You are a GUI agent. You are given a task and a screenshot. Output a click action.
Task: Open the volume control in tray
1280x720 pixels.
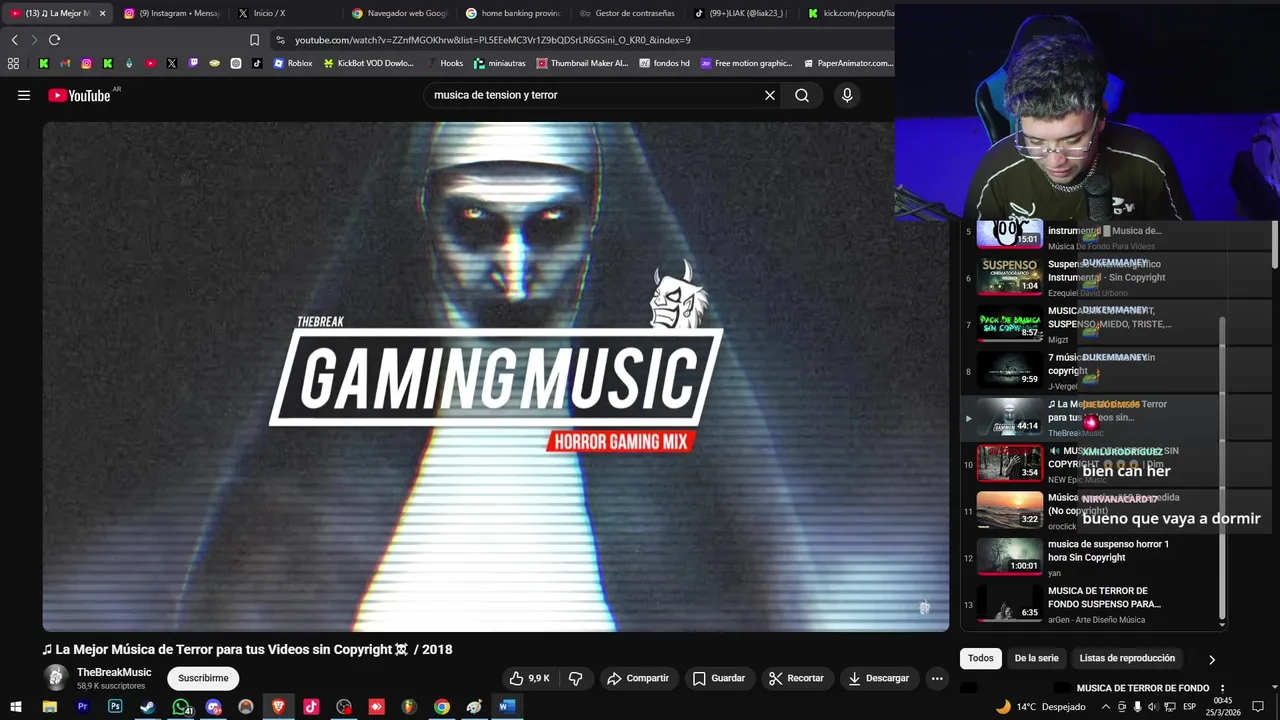coord(1153,707)
